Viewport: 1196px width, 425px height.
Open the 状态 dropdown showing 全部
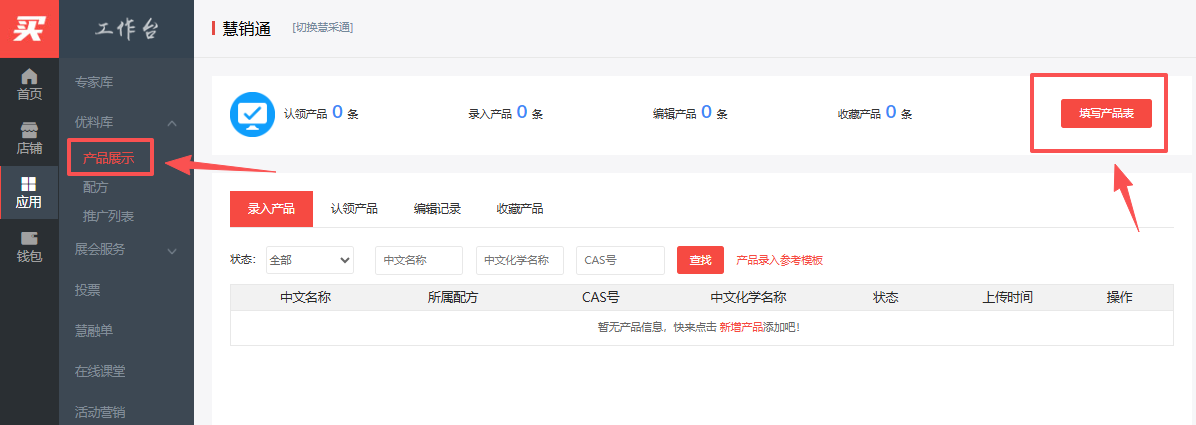(310, 260)
